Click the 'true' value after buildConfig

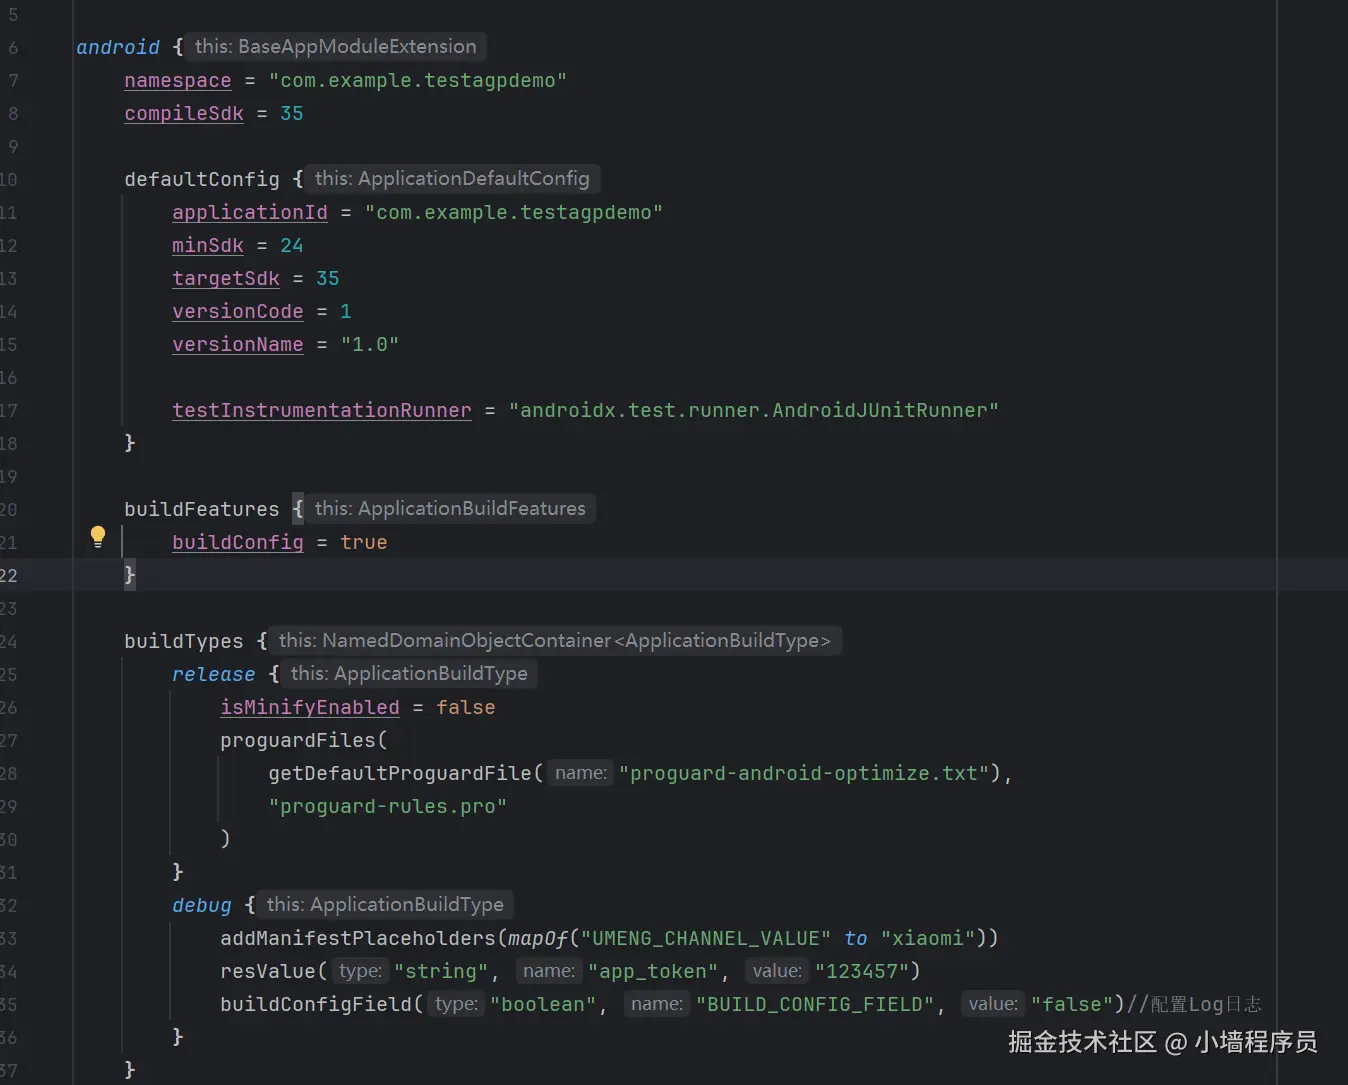tap(364, 542)
